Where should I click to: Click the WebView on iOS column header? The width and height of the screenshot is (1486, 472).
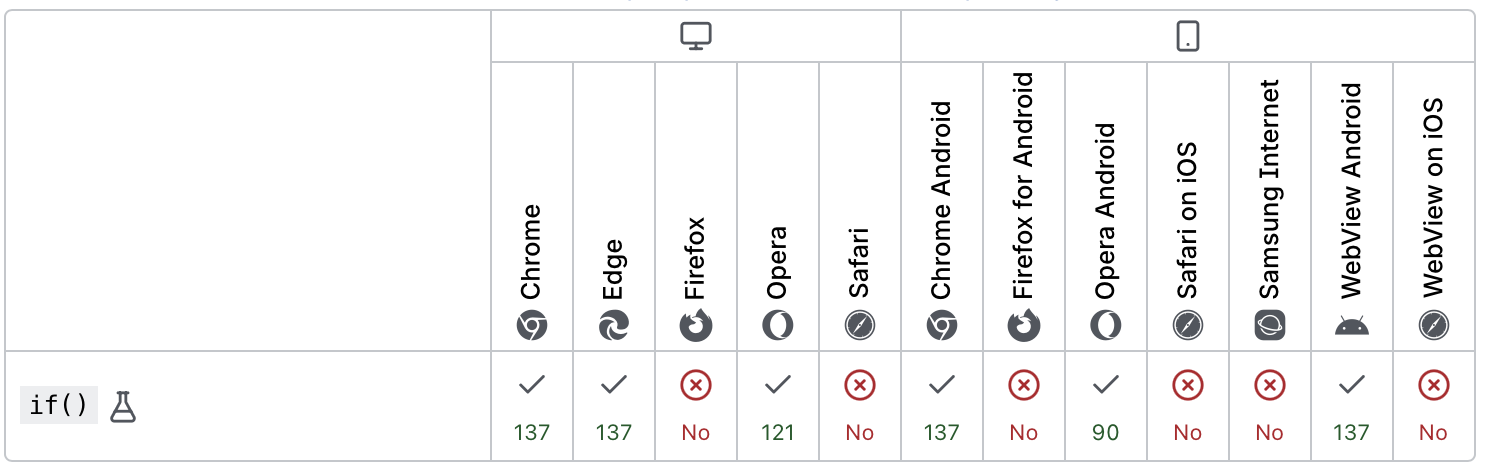[x=1433, y=198]
